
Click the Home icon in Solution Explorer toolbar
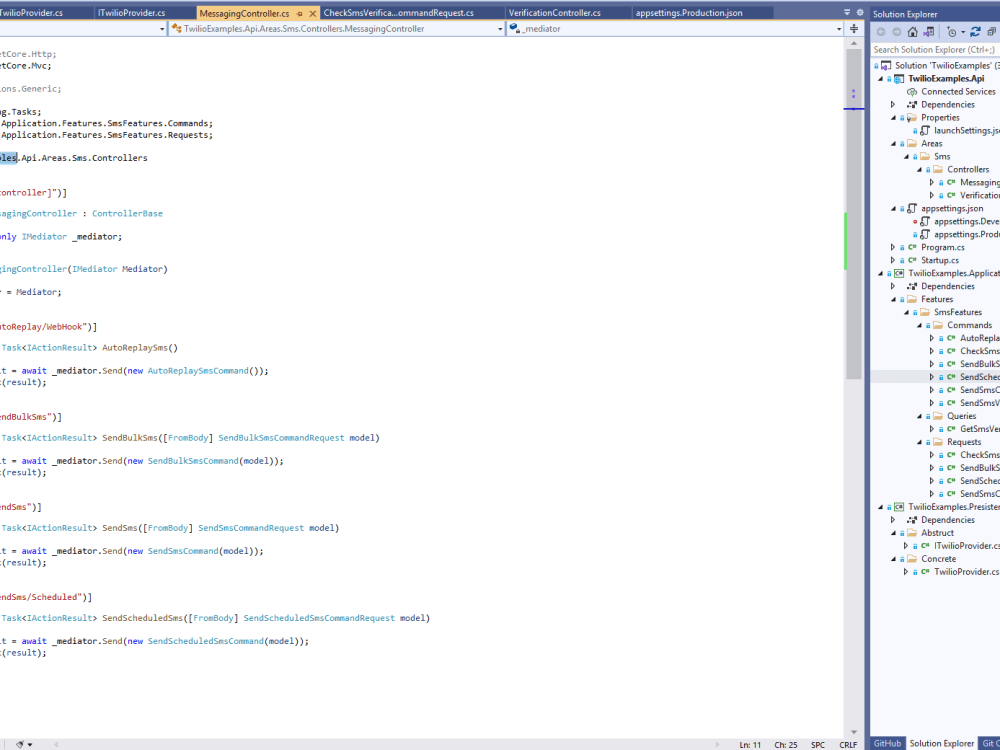pos(913,32)
